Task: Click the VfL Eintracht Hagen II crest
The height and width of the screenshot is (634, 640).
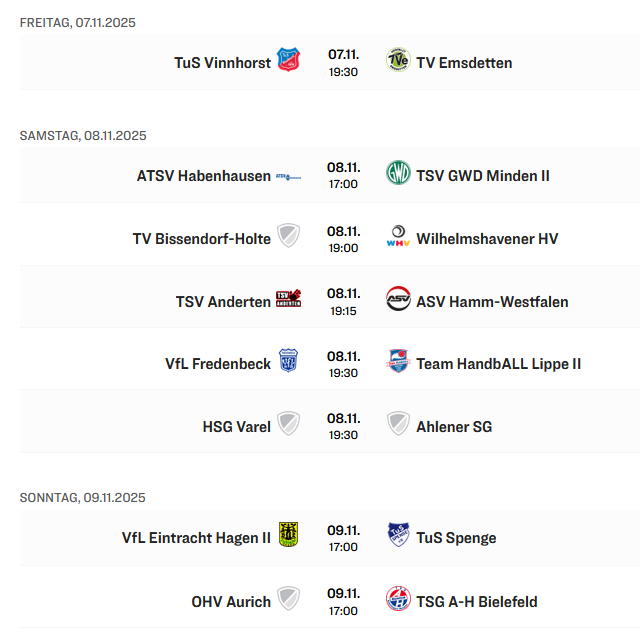Action: [x=288, y=536]
